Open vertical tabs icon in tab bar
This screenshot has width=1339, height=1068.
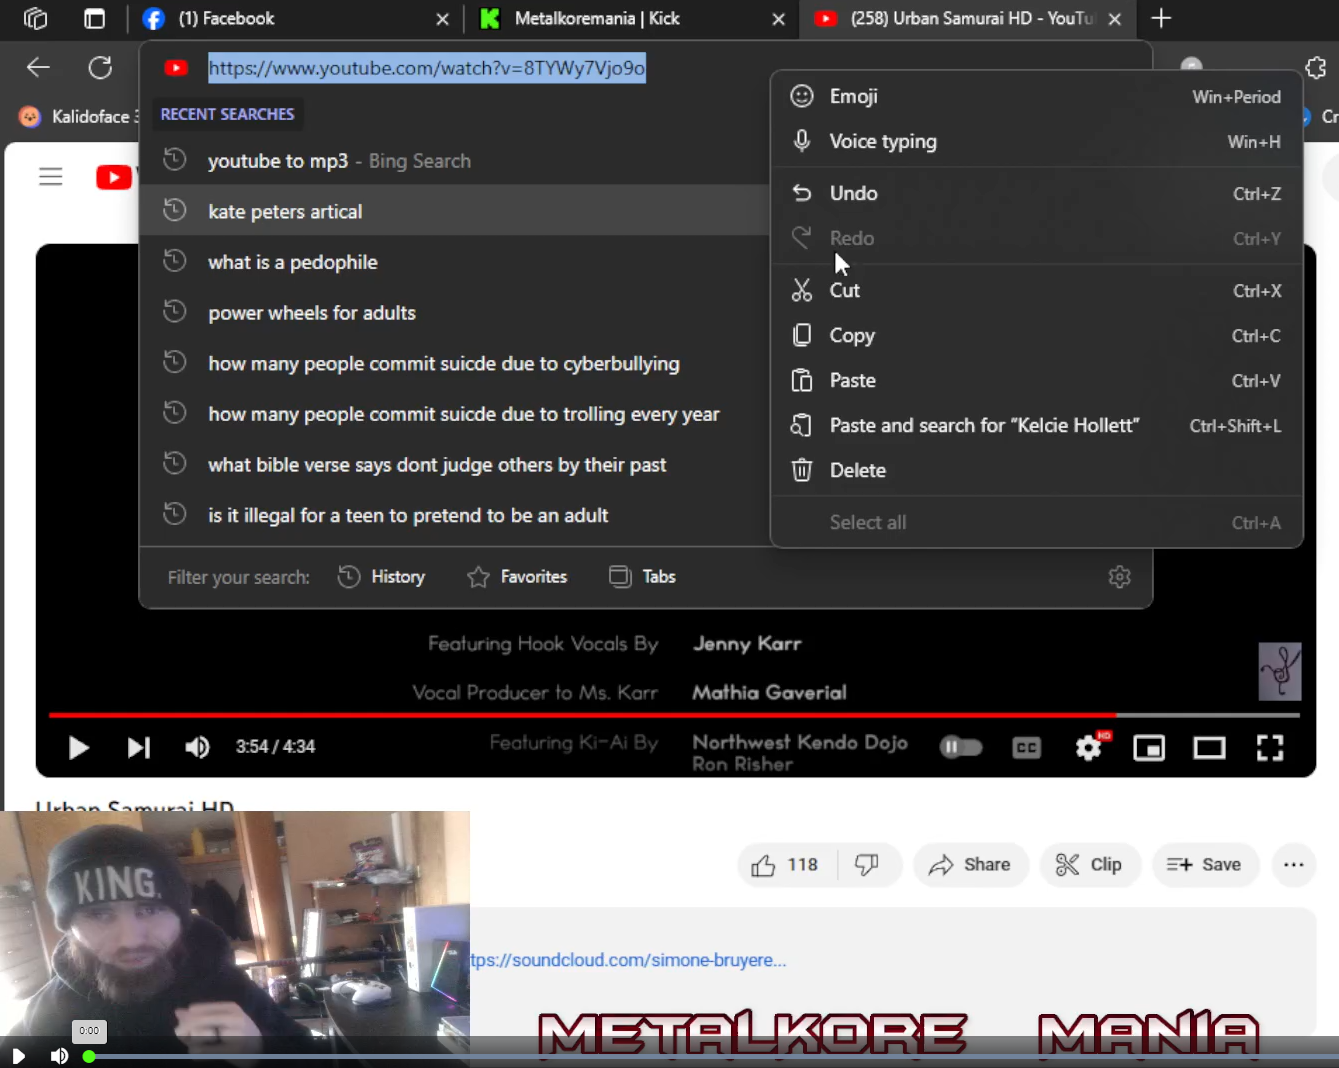[x=95, y=18]
